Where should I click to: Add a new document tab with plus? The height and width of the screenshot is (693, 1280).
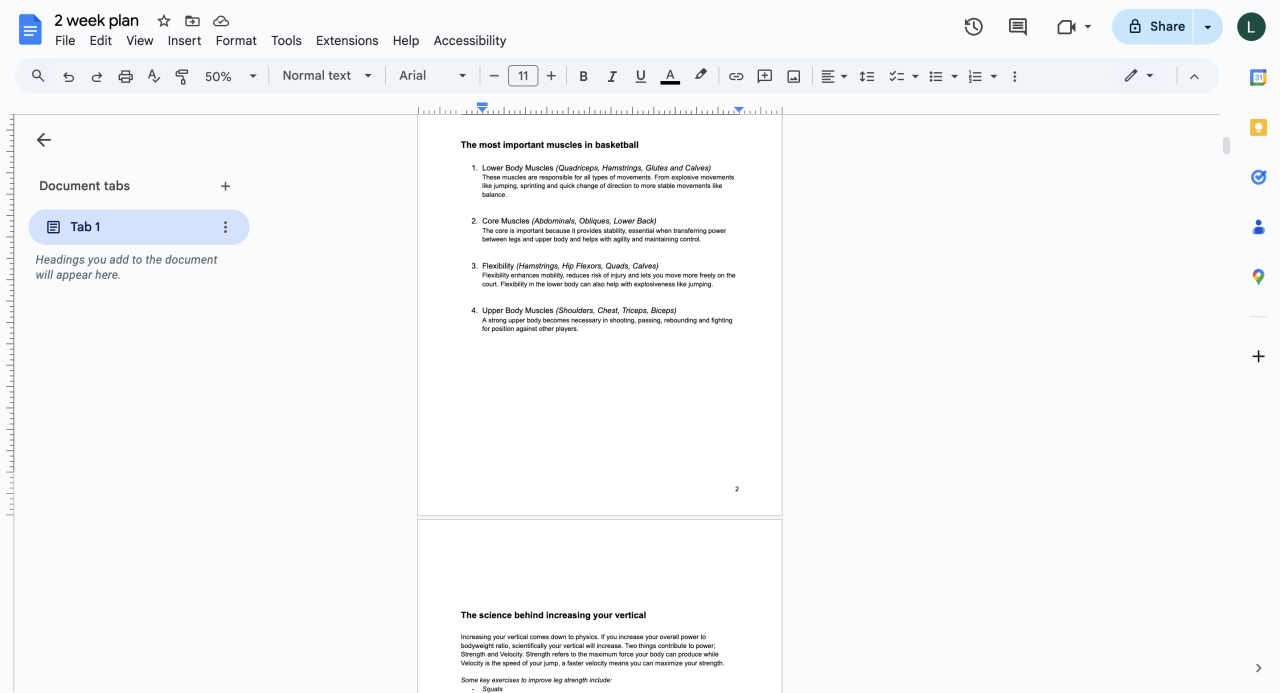225,186
